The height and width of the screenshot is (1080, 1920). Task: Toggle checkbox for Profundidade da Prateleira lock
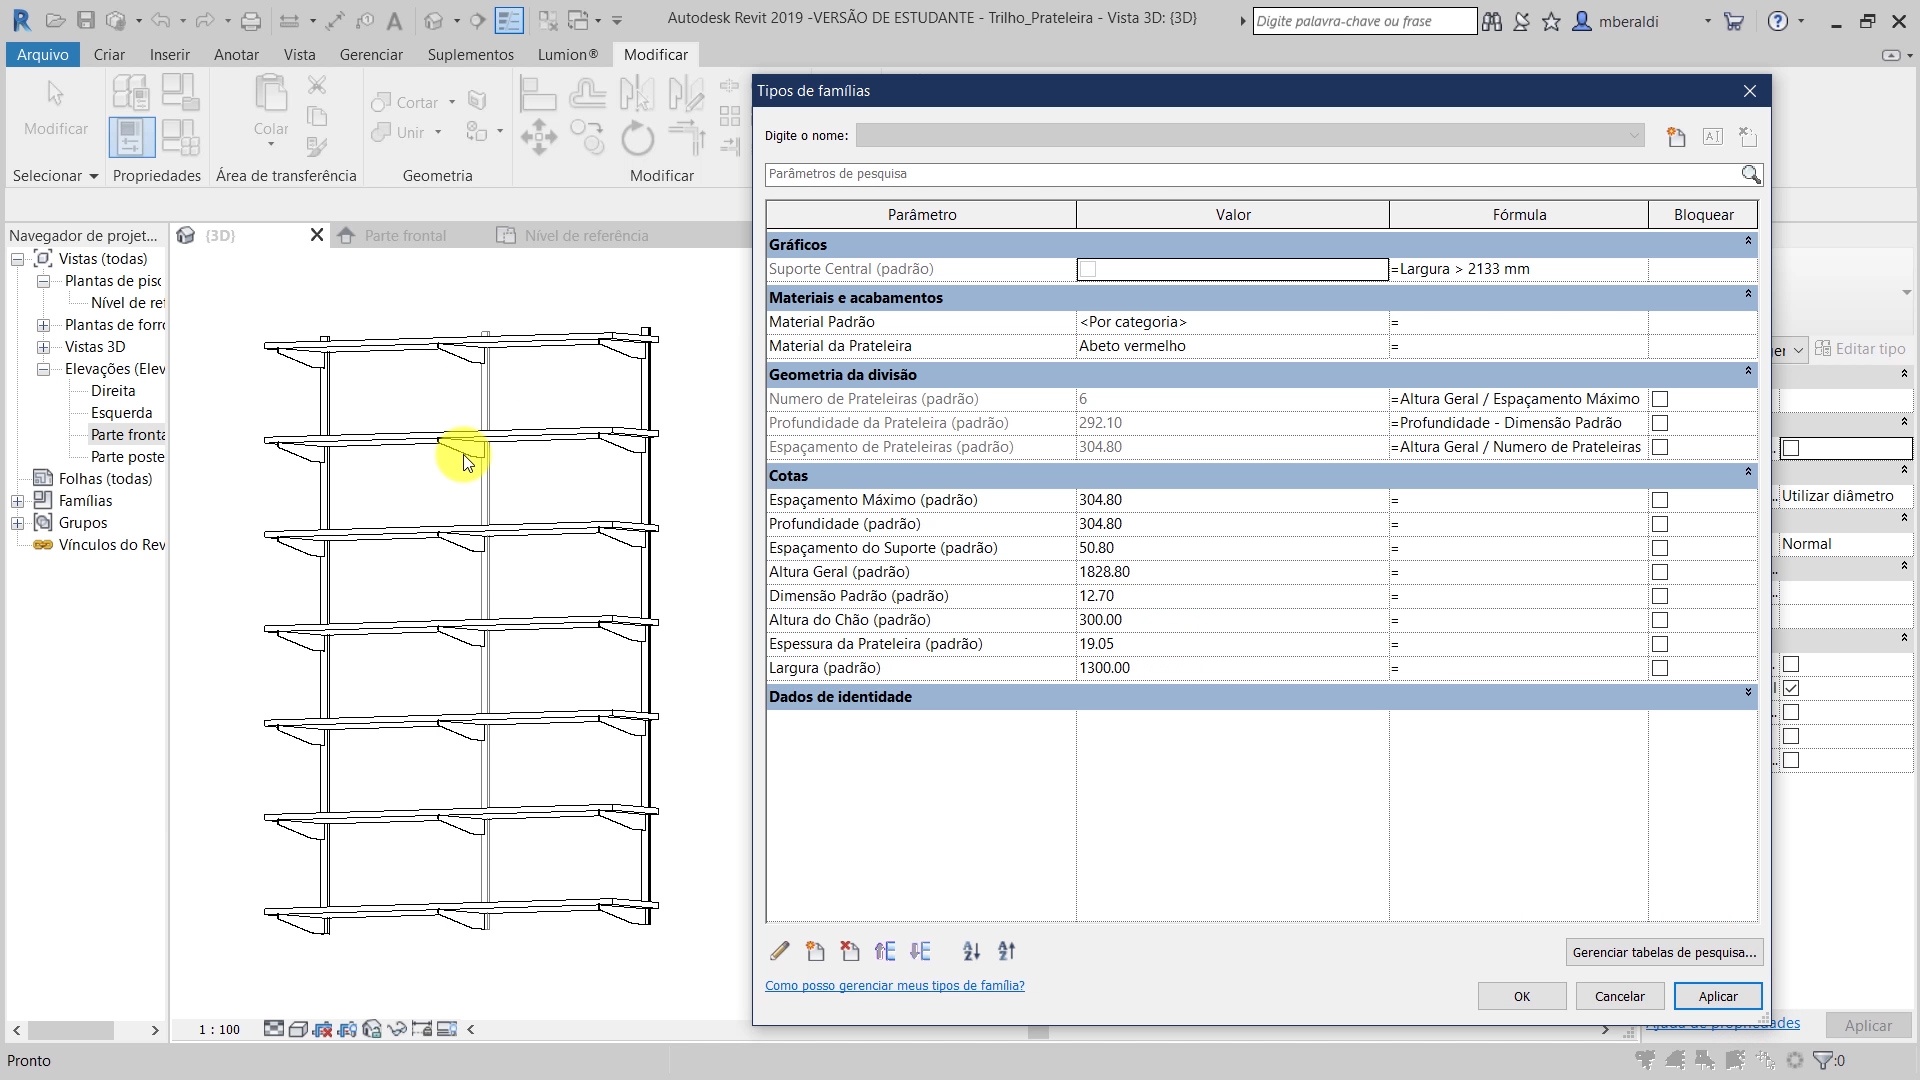click(1660, 422)
